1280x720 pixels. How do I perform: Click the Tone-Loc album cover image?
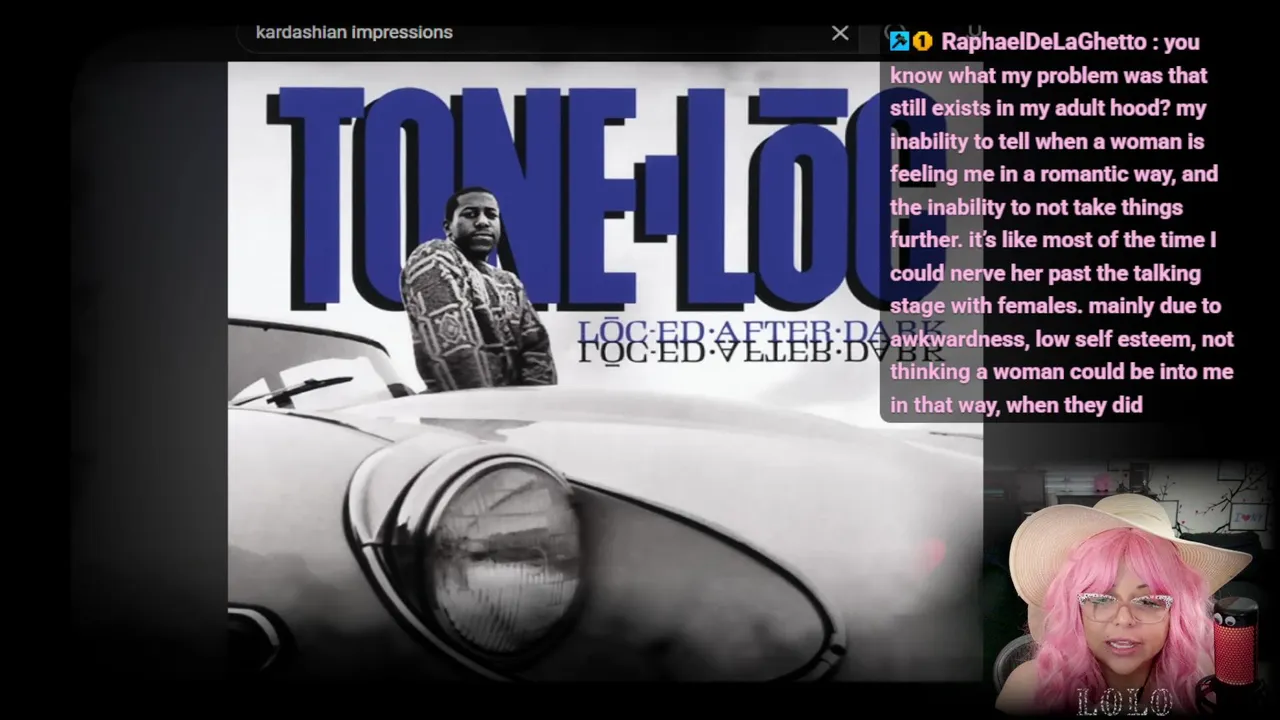pyautogui.click(x=605, y=371)
